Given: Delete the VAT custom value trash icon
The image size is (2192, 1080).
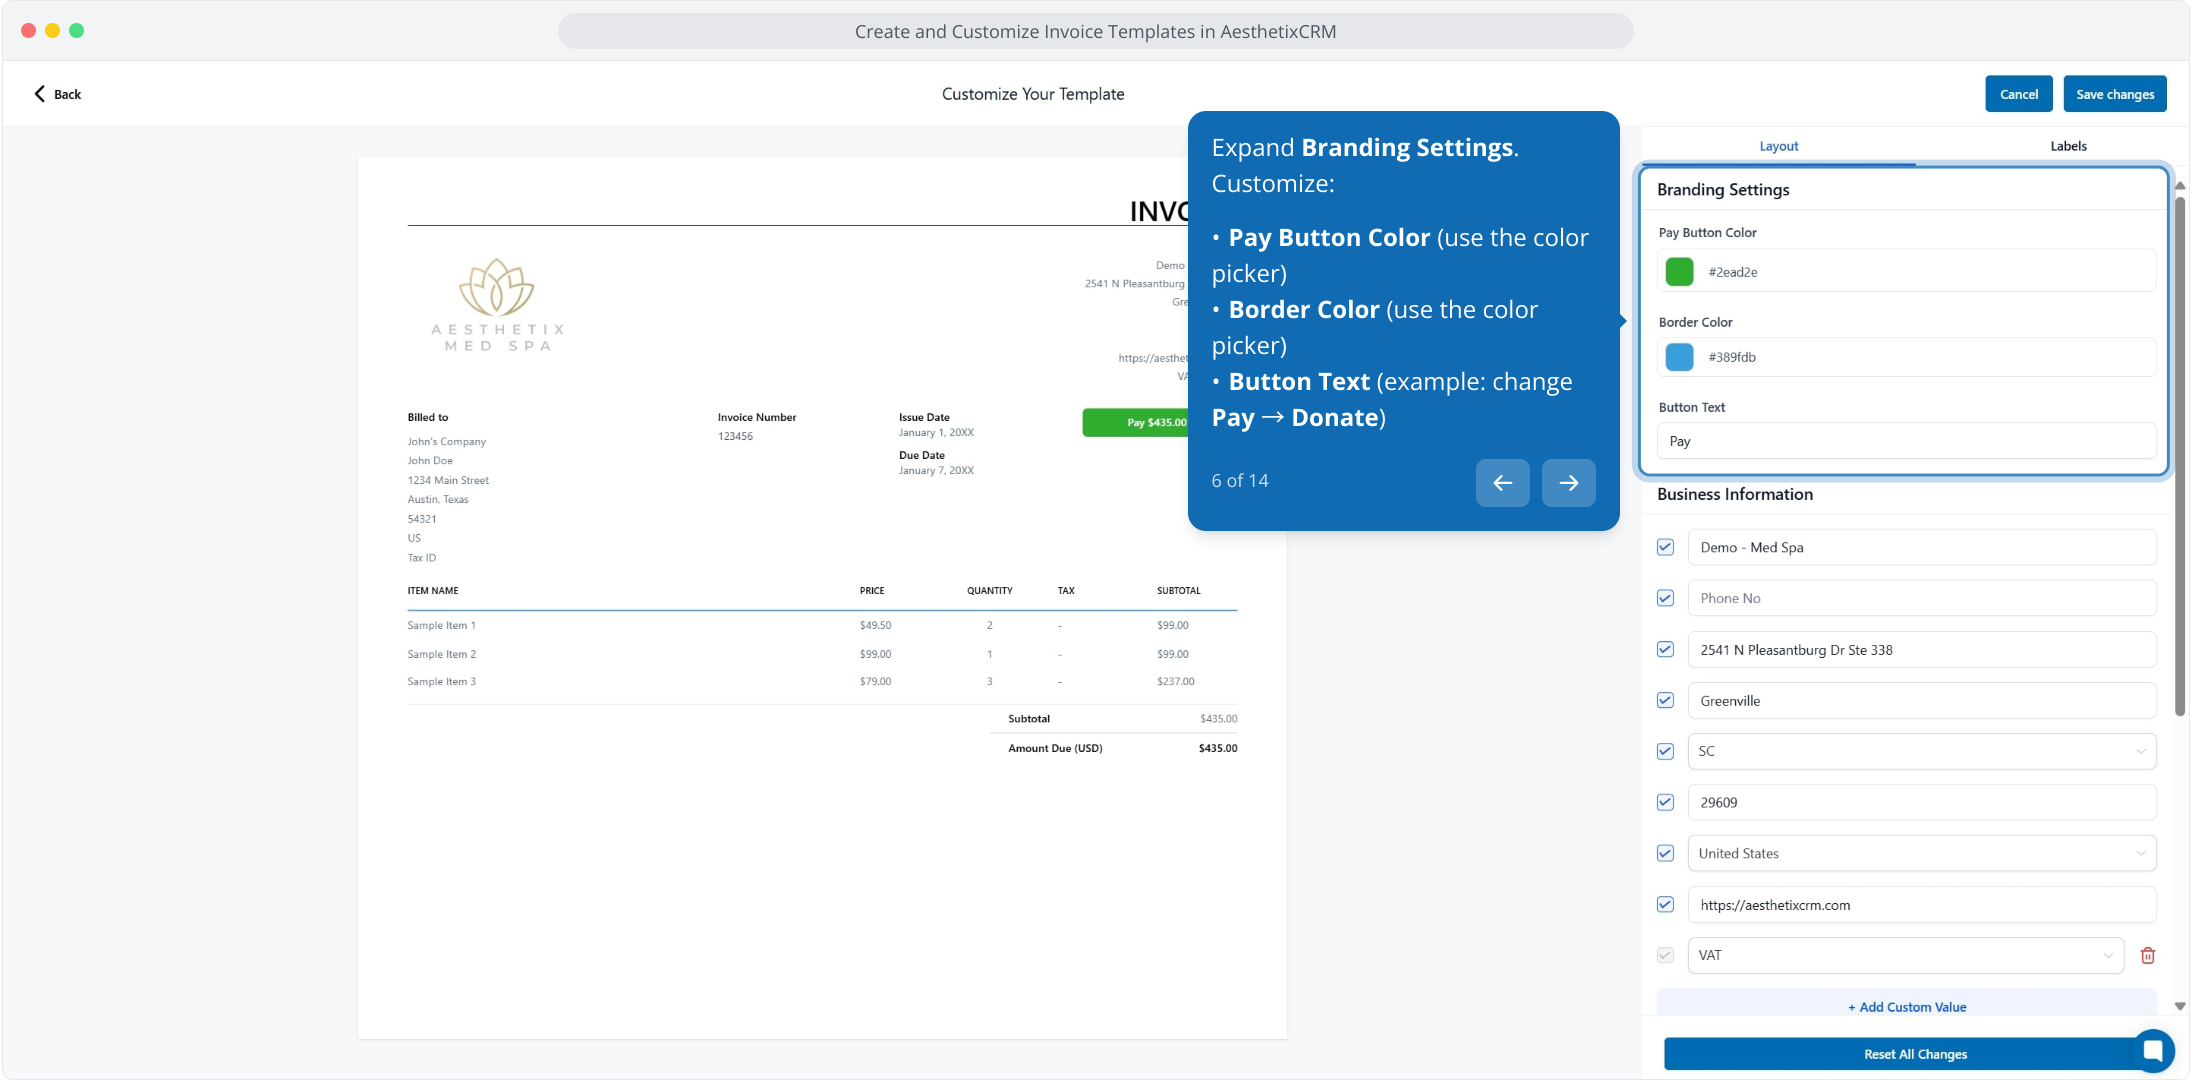Looking at the screenshot, I should pos(2147,955).
